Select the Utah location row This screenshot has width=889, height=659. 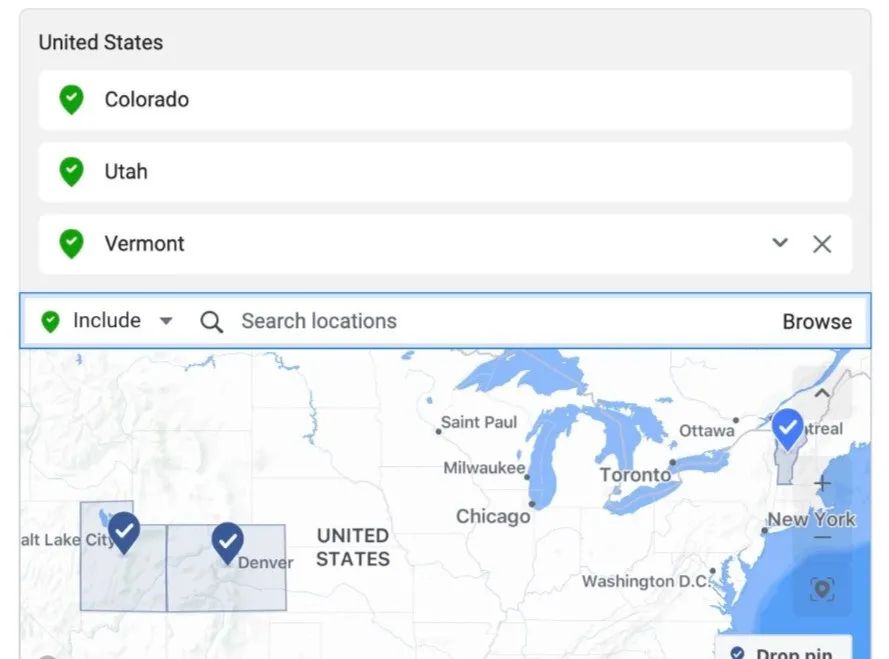click(445, 172)
